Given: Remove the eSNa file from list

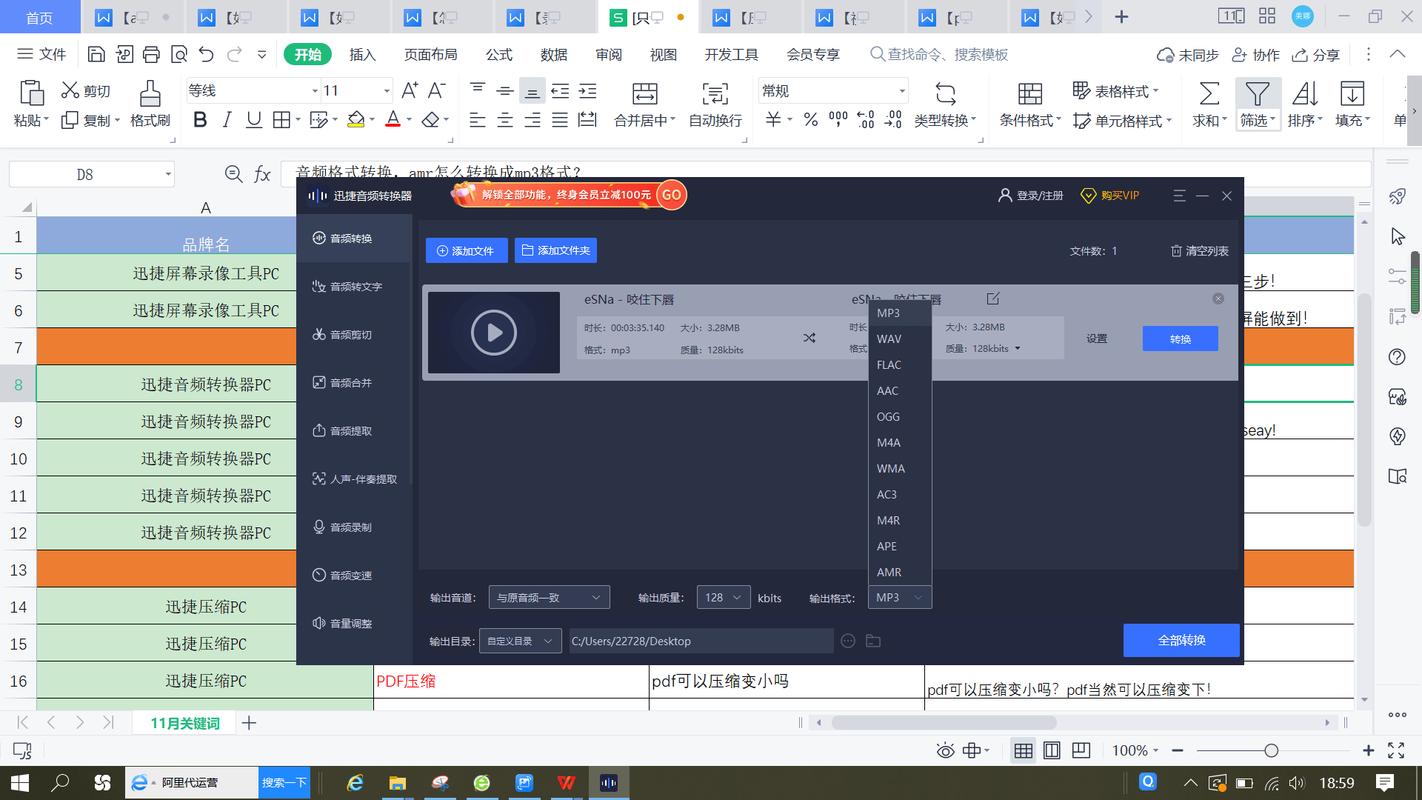Looking at the screenshot, I should 1218,298.
